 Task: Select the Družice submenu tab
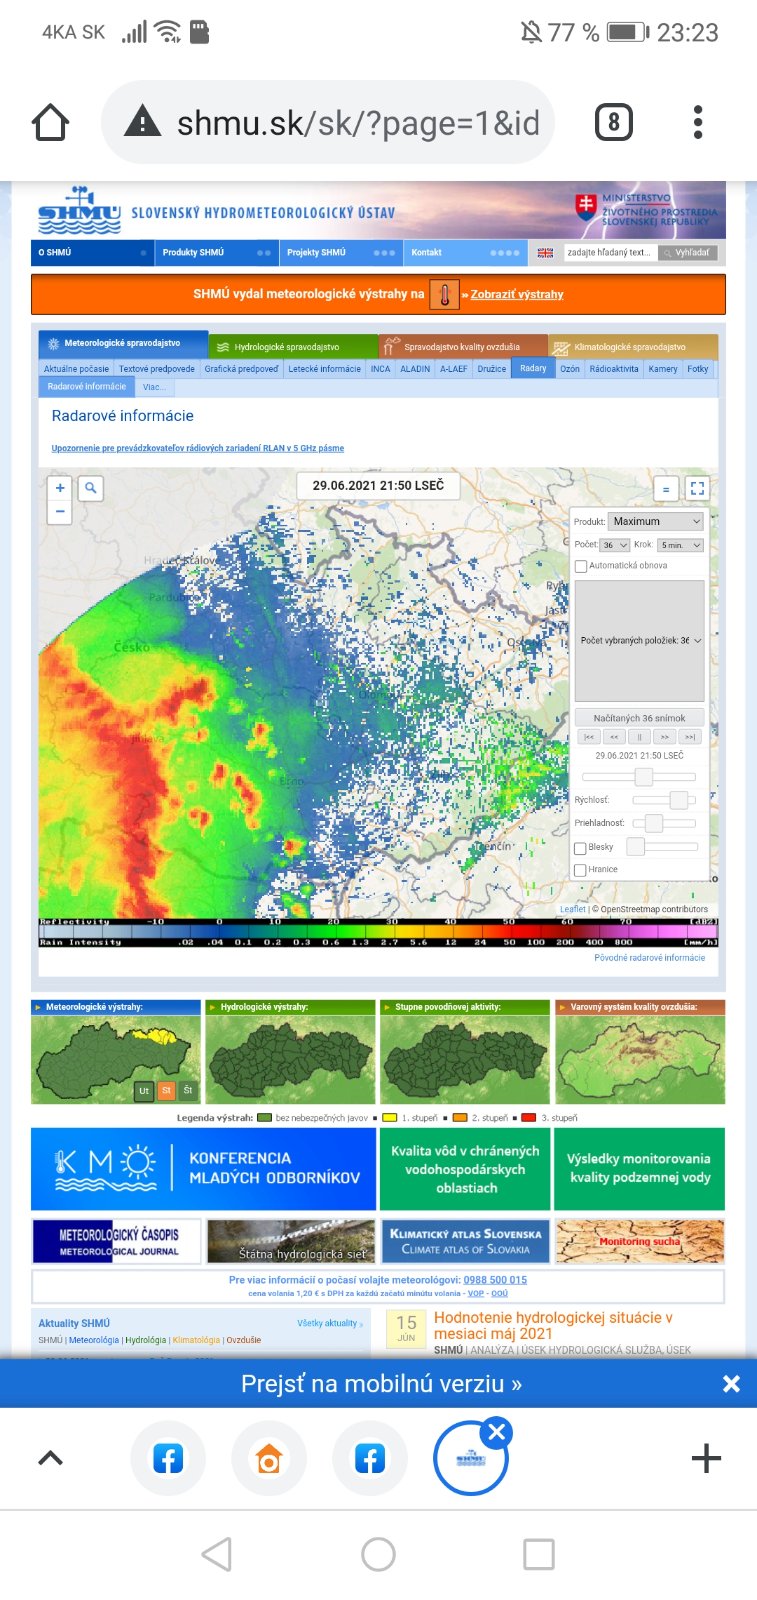[491, 369]
